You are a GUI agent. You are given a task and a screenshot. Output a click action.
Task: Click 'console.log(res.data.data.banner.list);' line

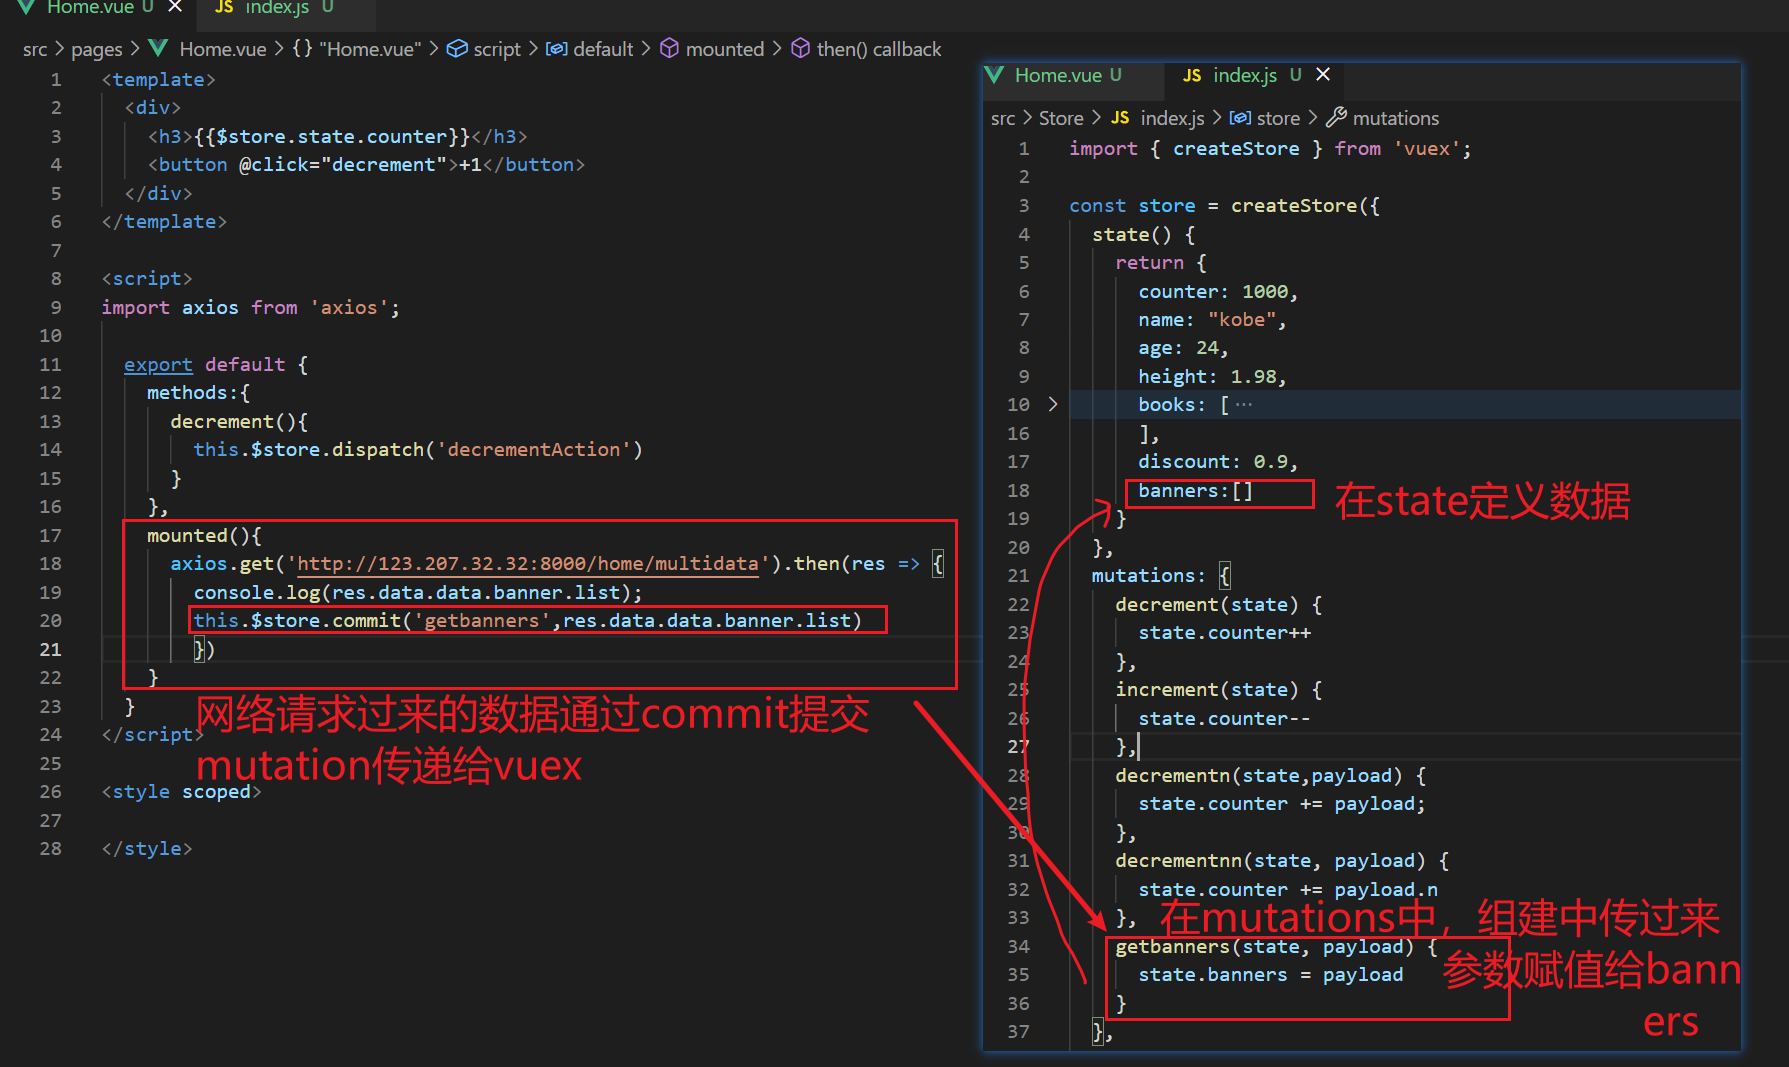pos(418,592)
